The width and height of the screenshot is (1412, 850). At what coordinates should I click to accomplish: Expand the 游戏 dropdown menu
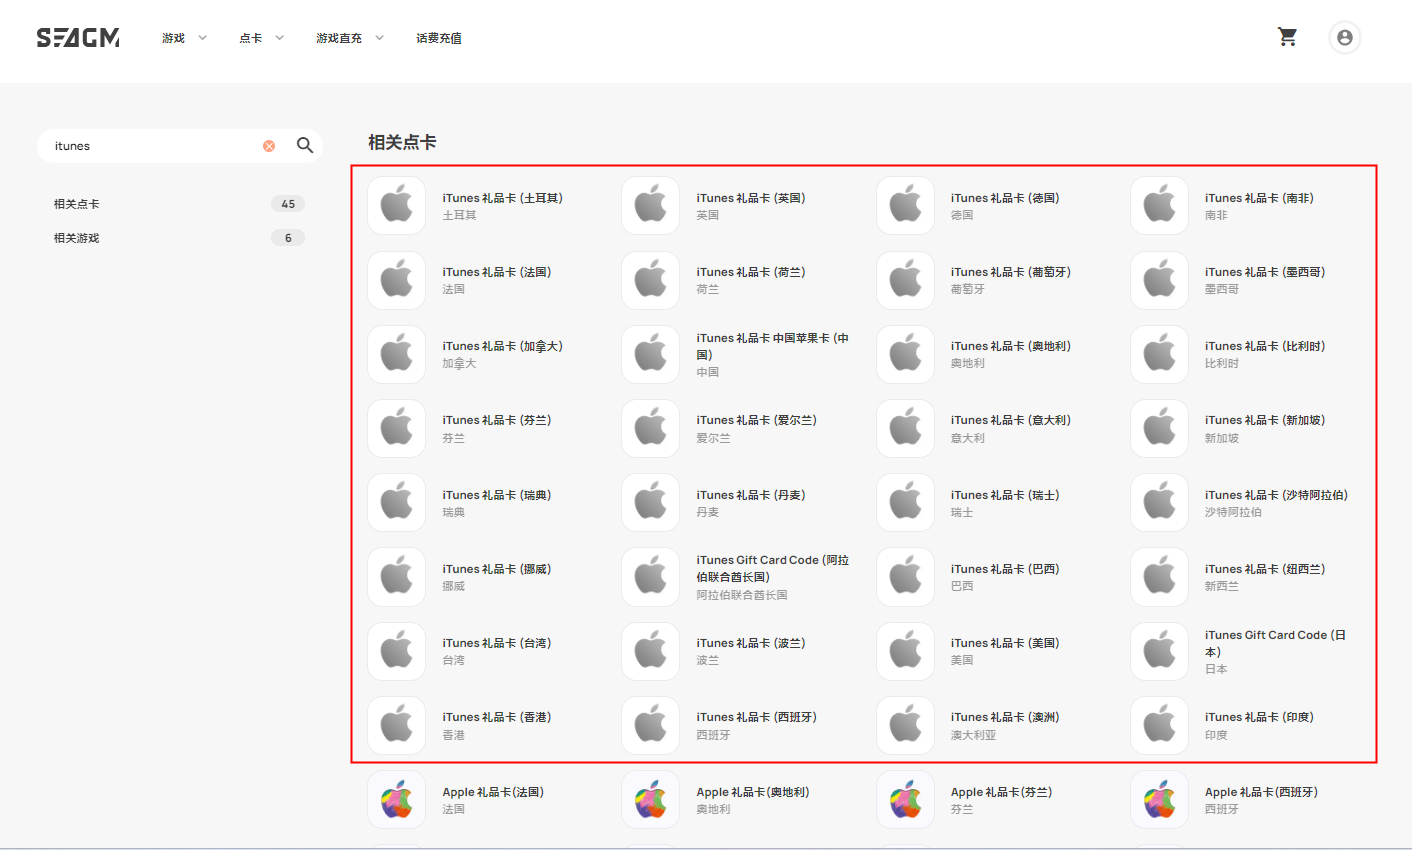pyautogui.click(x=185, y=38)
